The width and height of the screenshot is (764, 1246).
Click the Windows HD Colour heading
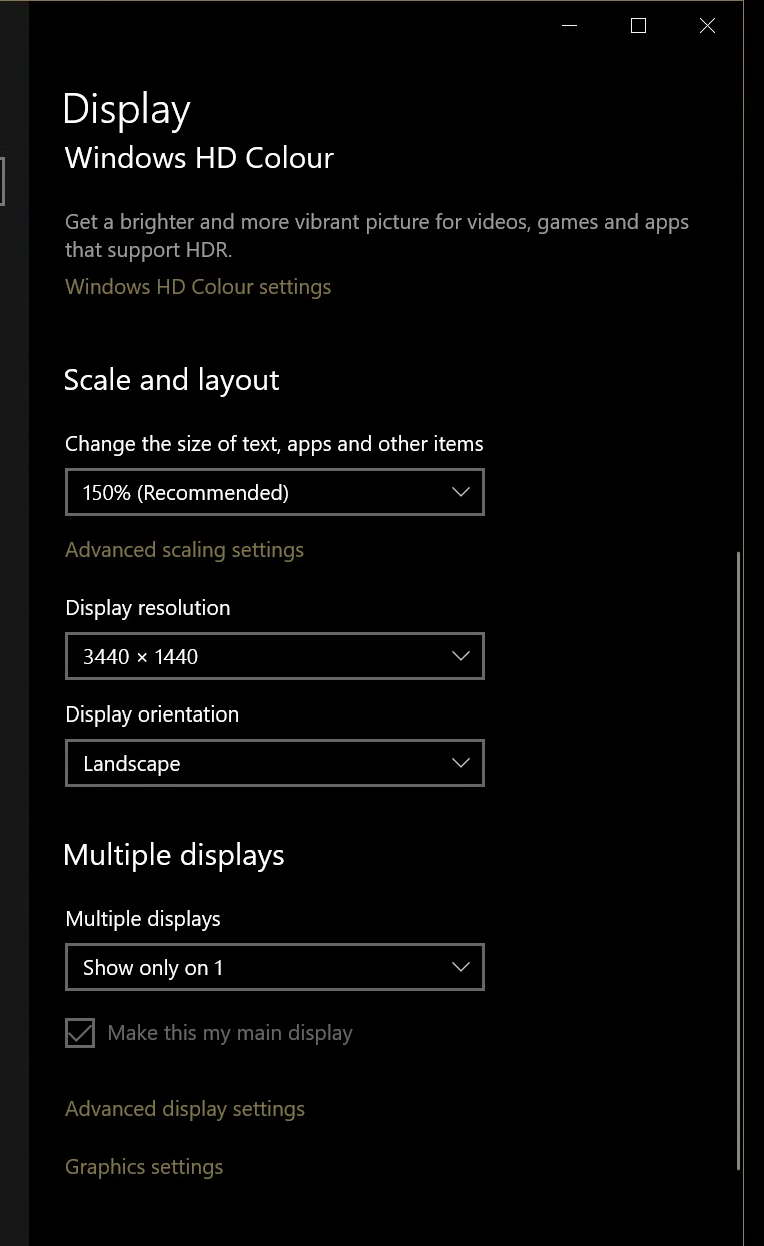[x=199, y=158]
